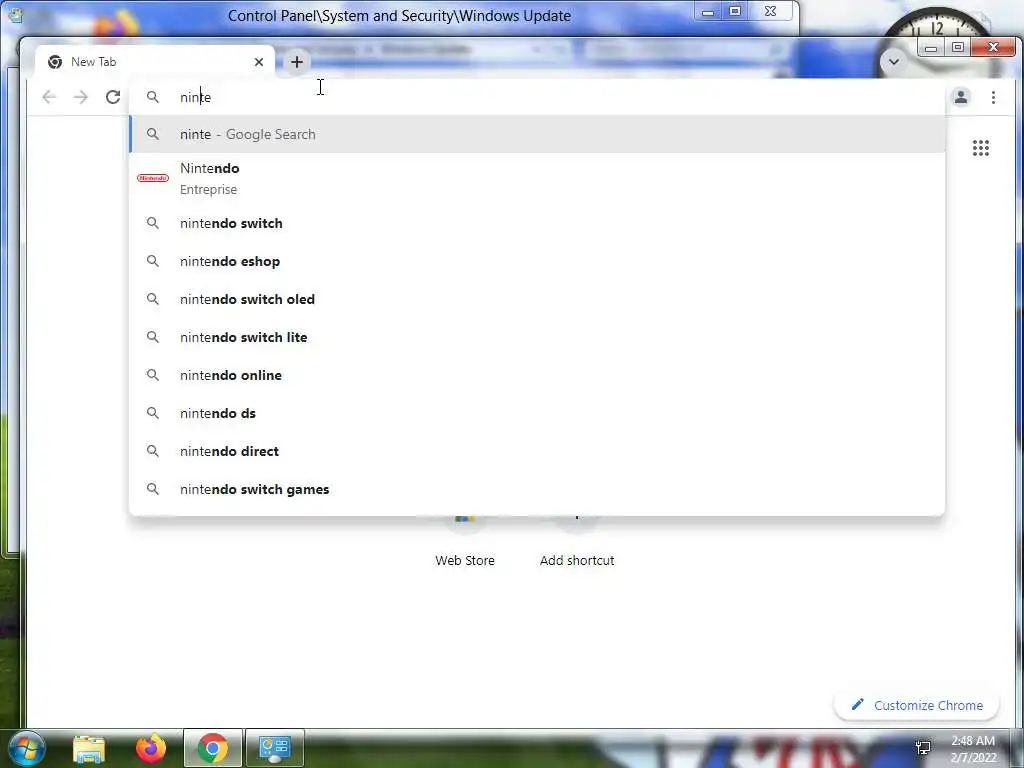Viewport: 1024px width, 768px height.
Task: Select 'ninte - Google Search' suggestion
Action: coord(537,134)
